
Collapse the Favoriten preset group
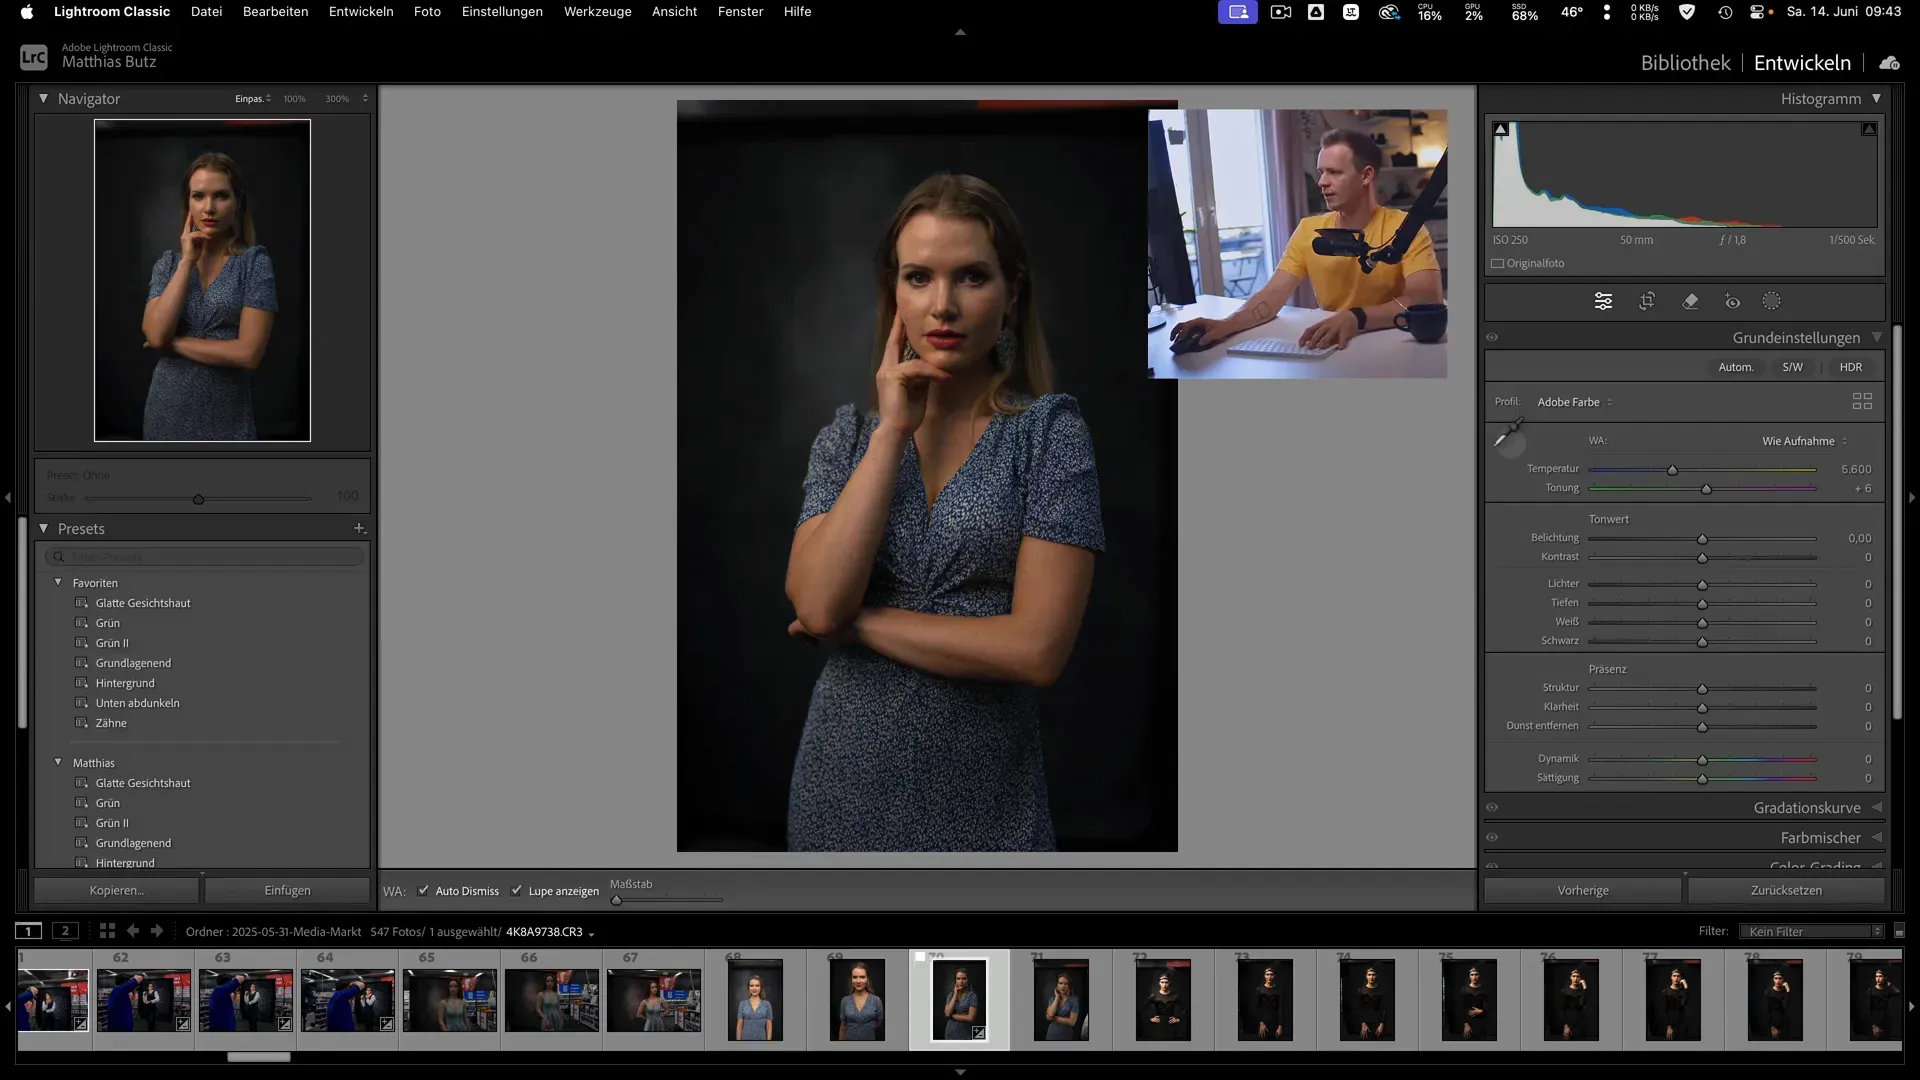[x=58, y=582]
